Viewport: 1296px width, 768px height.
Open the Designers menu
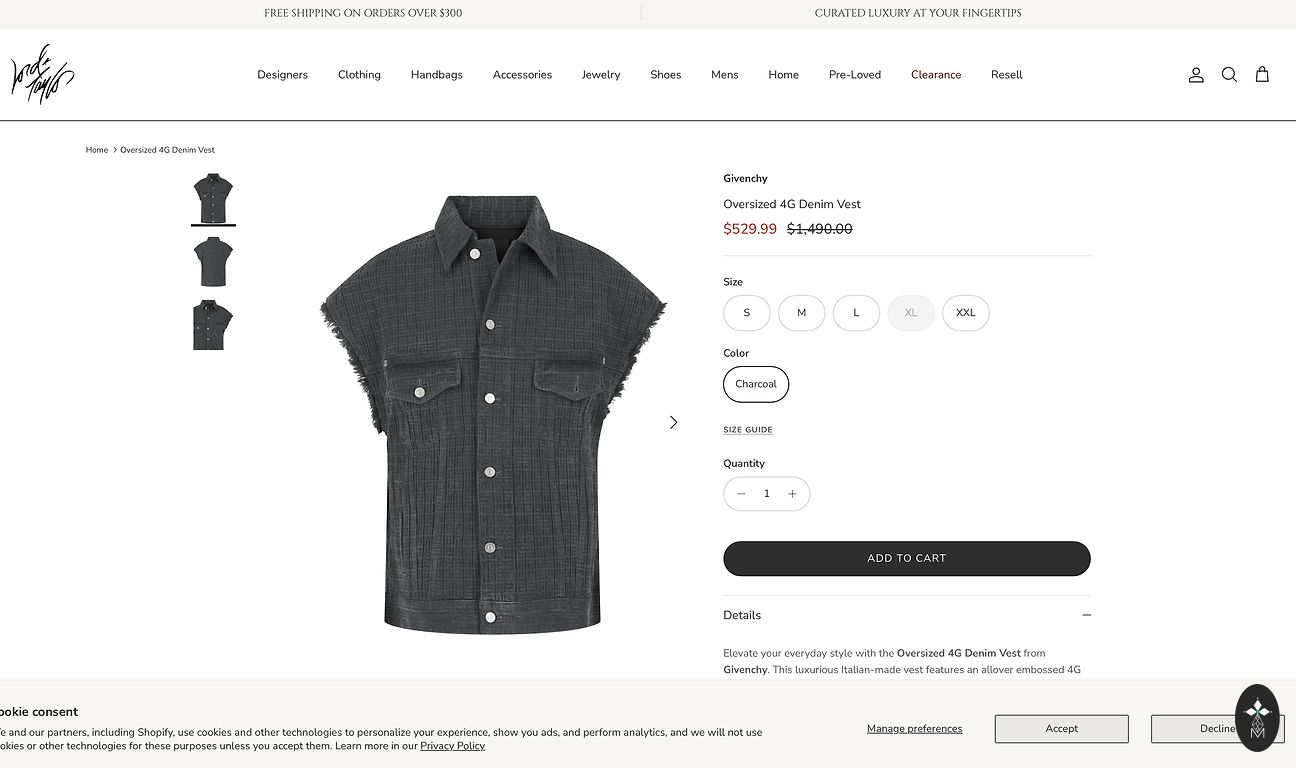click(x=282, y=75)
